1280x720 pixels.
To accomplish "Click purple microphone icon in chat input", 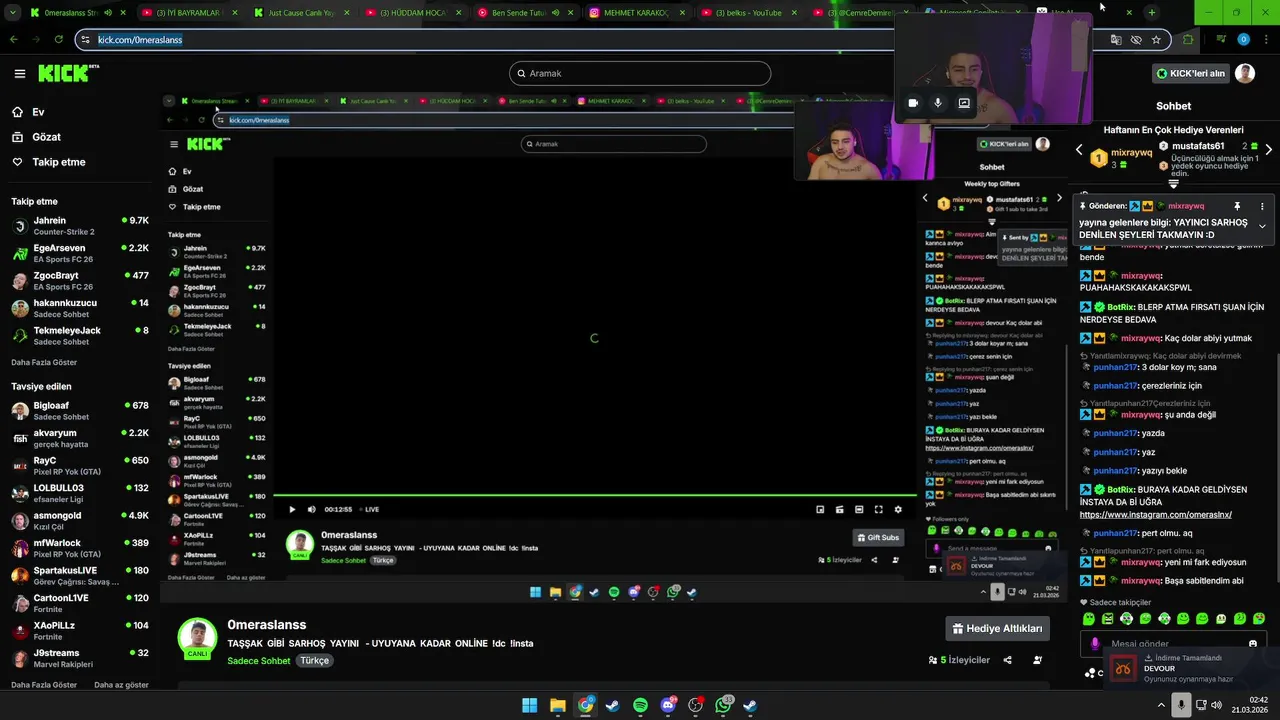I will pos(1095,644).
